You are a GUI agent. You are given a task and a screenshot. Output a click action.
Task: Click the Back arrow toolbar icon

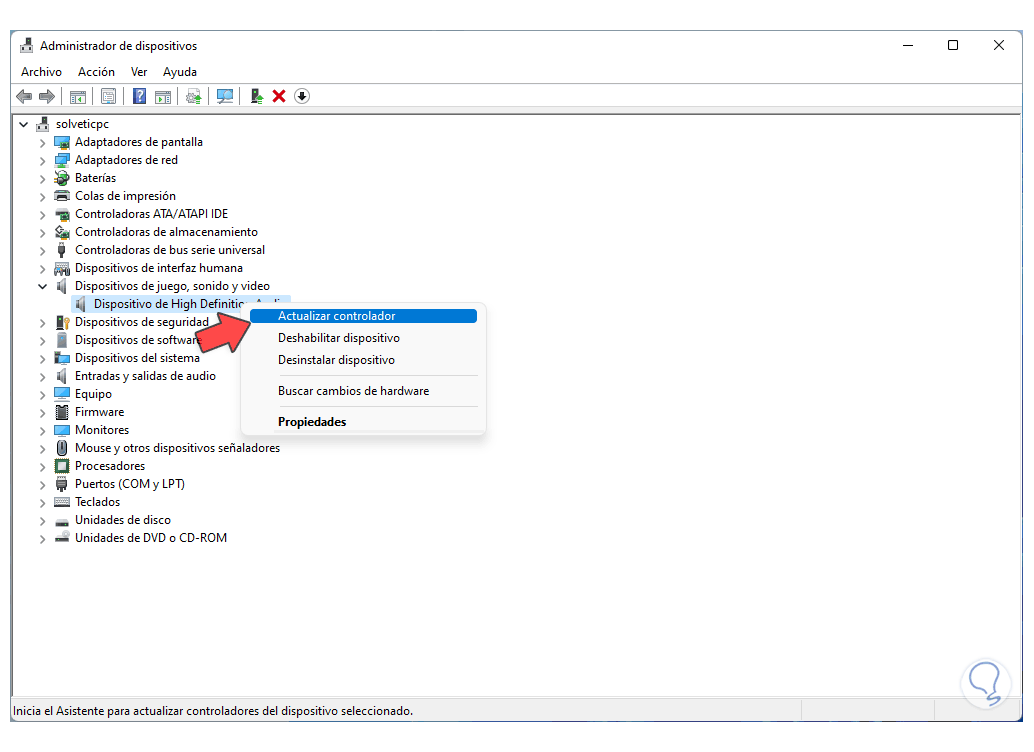click(x=24, y=97)
